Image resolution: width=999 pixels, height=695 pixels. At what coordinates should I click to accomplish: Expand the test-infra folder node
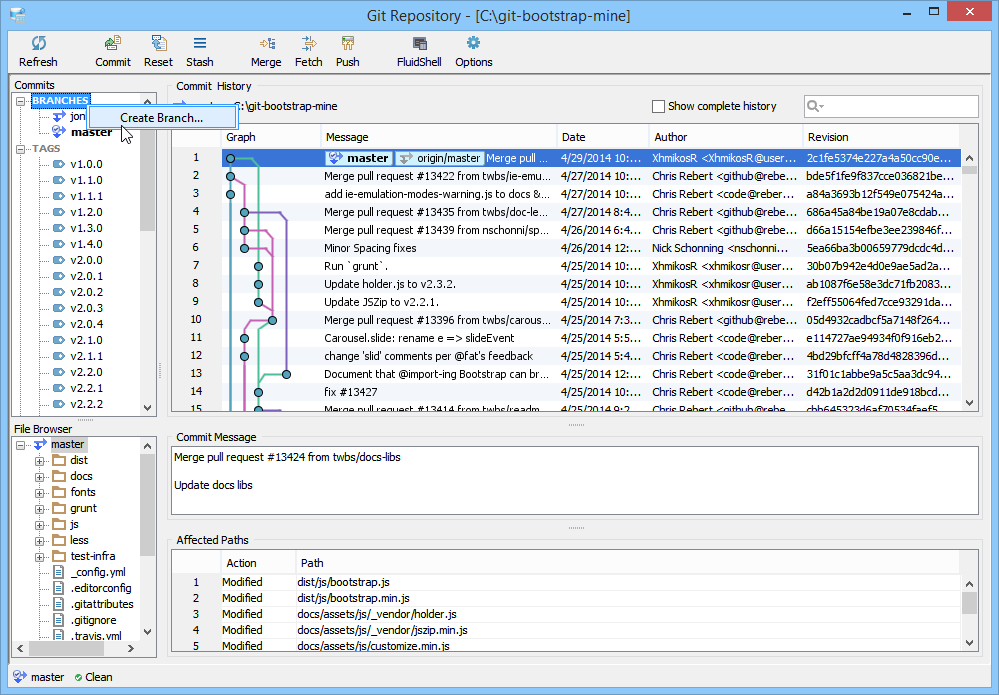(40, 557)
